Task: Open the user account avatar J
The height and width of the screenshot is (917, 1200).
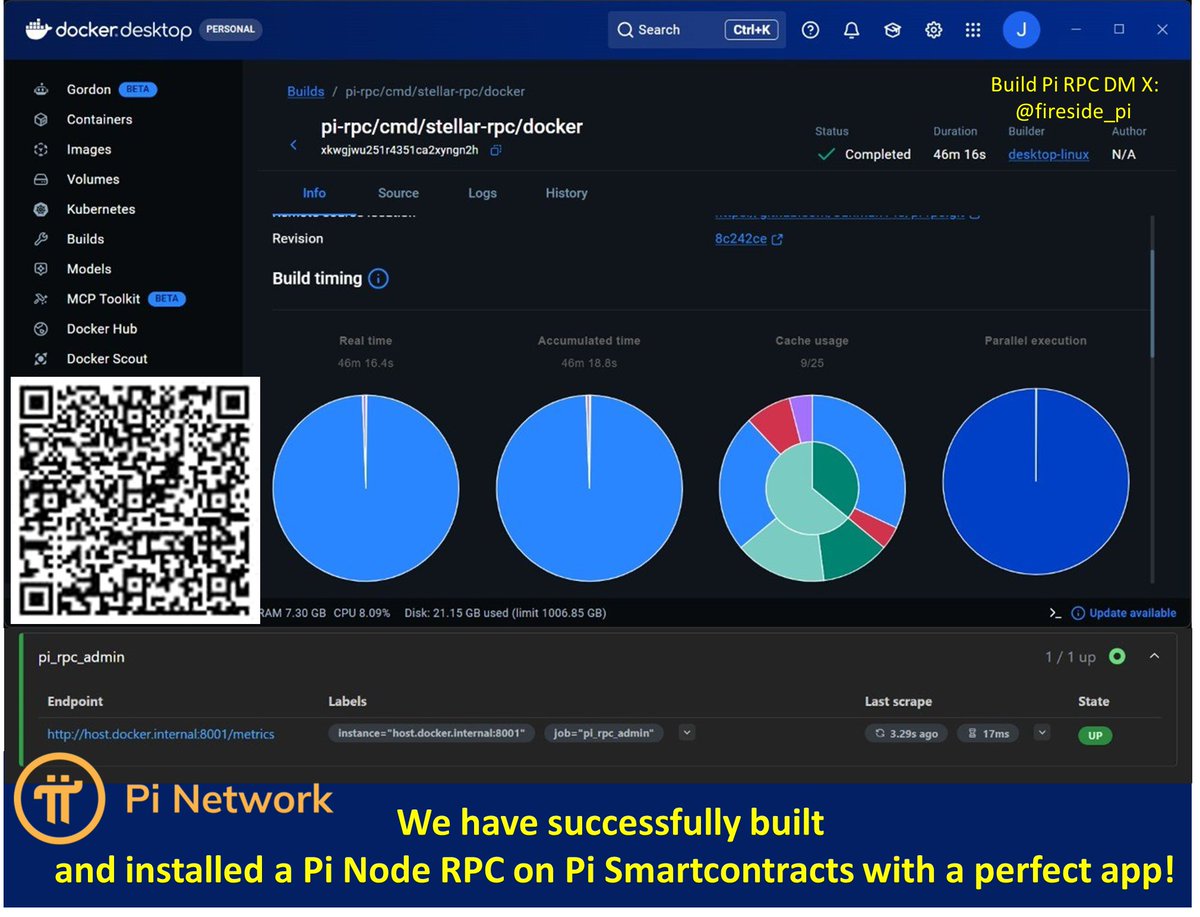Action: click(1021, 30)
